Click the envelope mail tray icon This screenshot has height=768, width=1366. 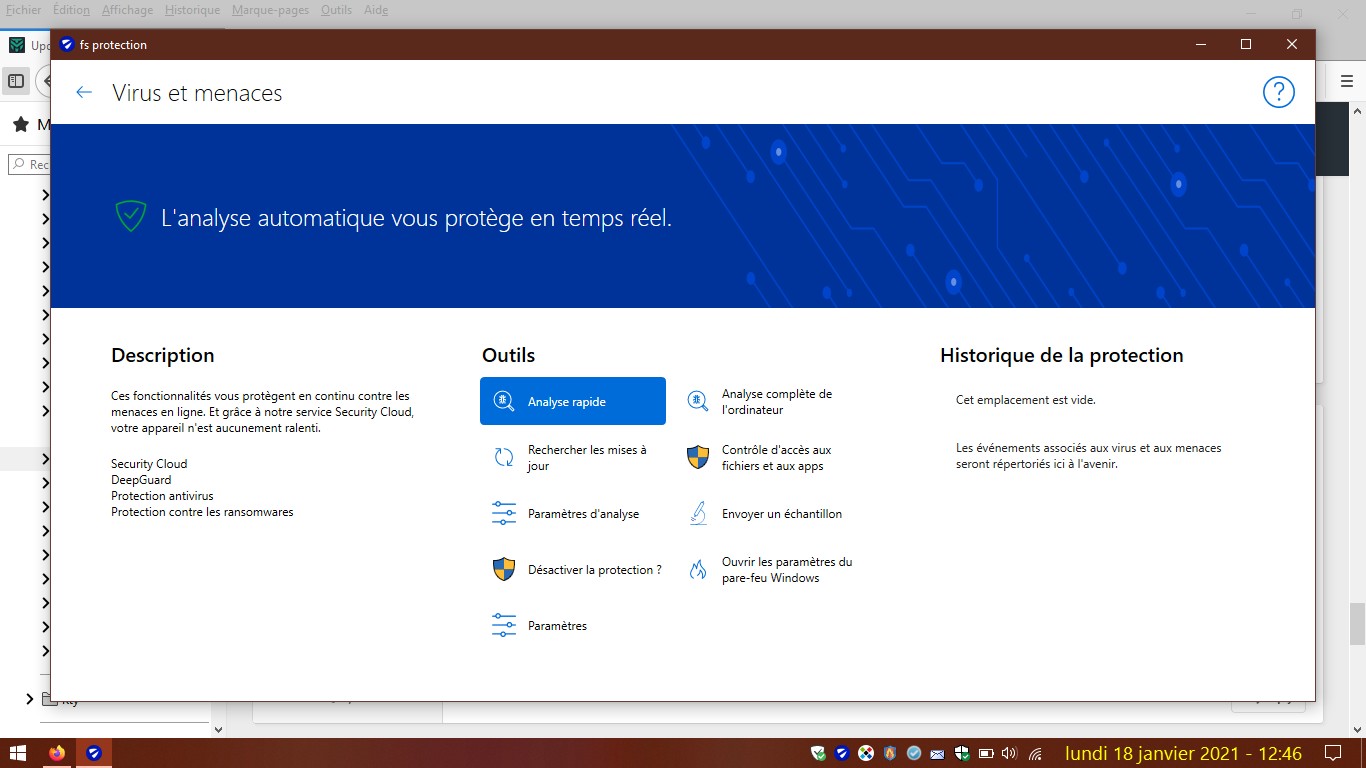click(938, 753)
